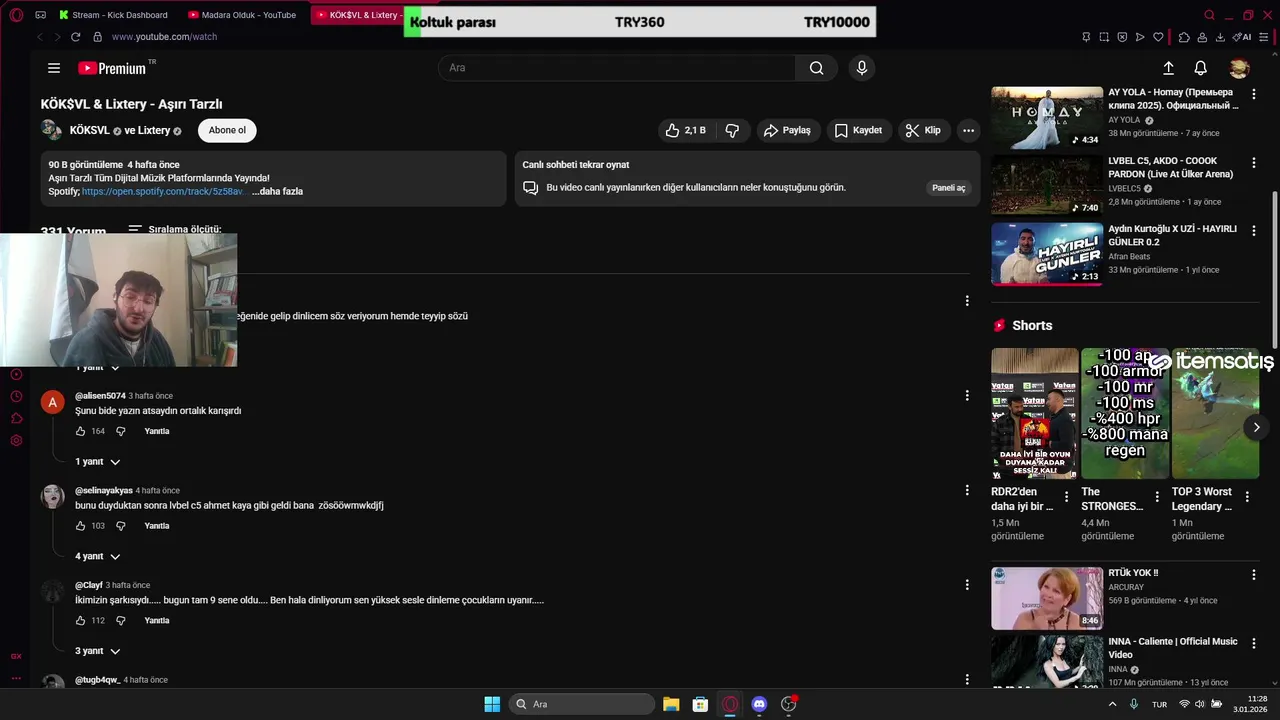Open menu for TOP 3 Worst Legendary Short

tap(1247, 496)
